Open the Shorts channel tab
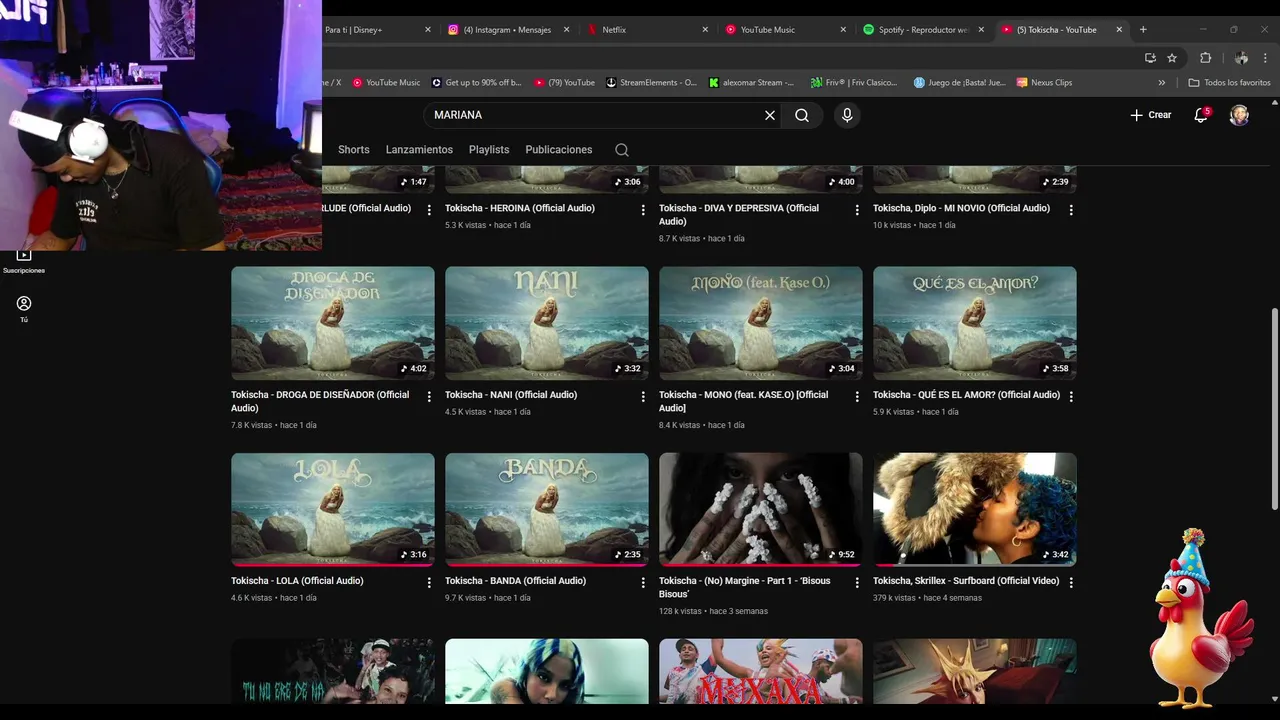 [354, 150]
